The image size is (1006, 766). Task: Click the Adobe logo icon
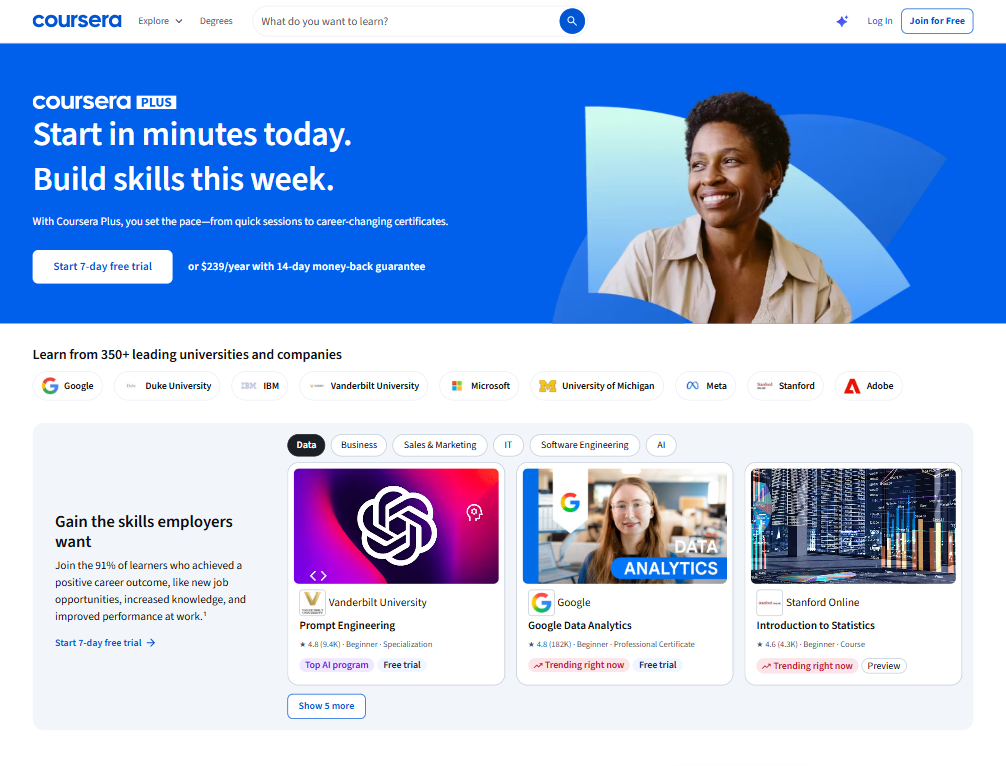[x=852, y=386]
